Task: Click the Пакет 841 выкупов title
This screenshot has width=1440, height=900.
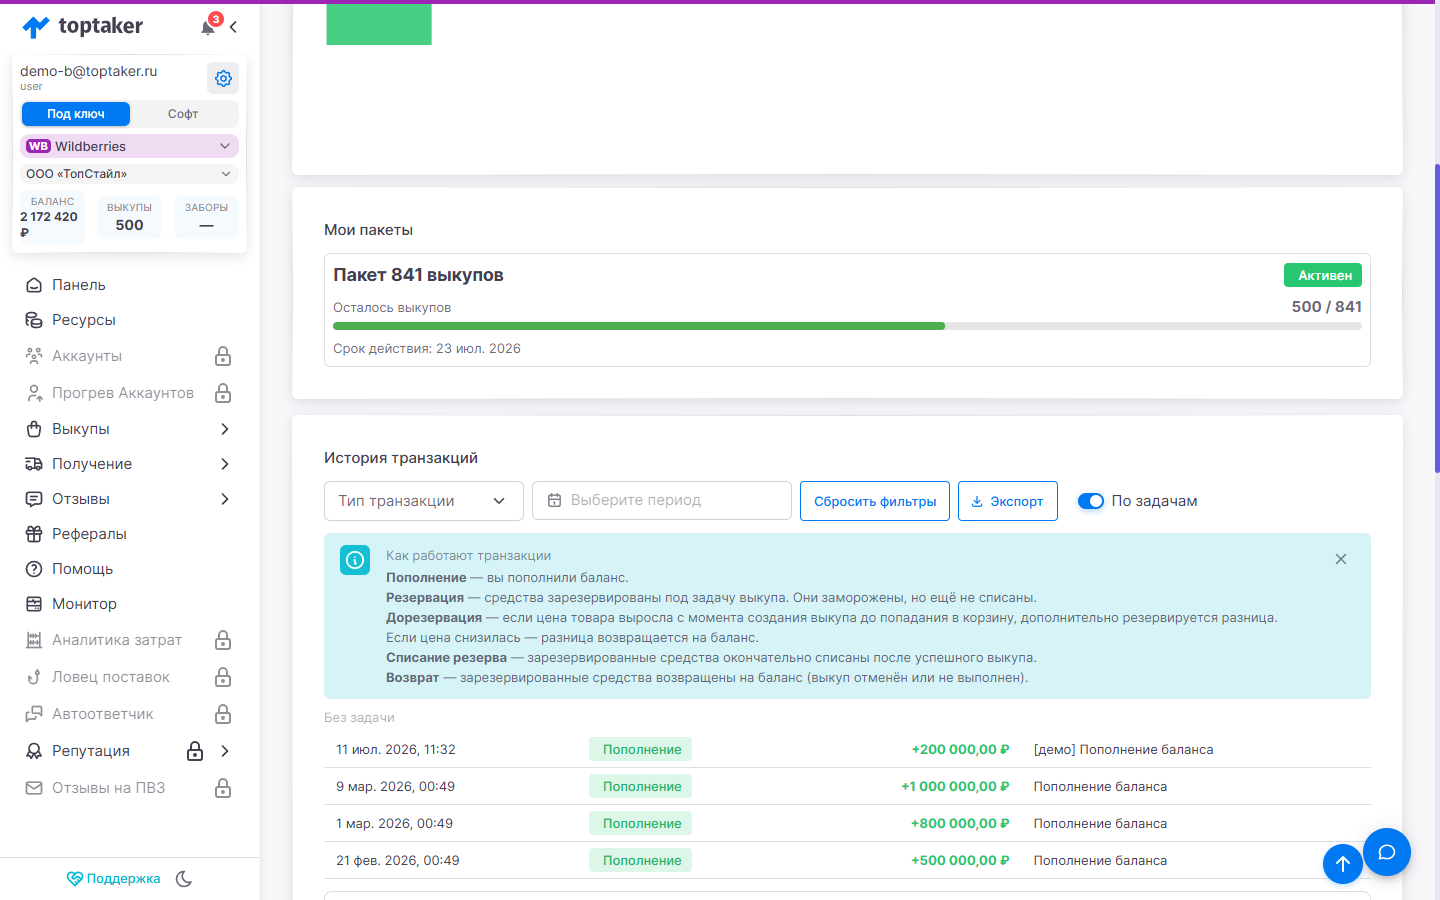Action: tap(418, 275)
